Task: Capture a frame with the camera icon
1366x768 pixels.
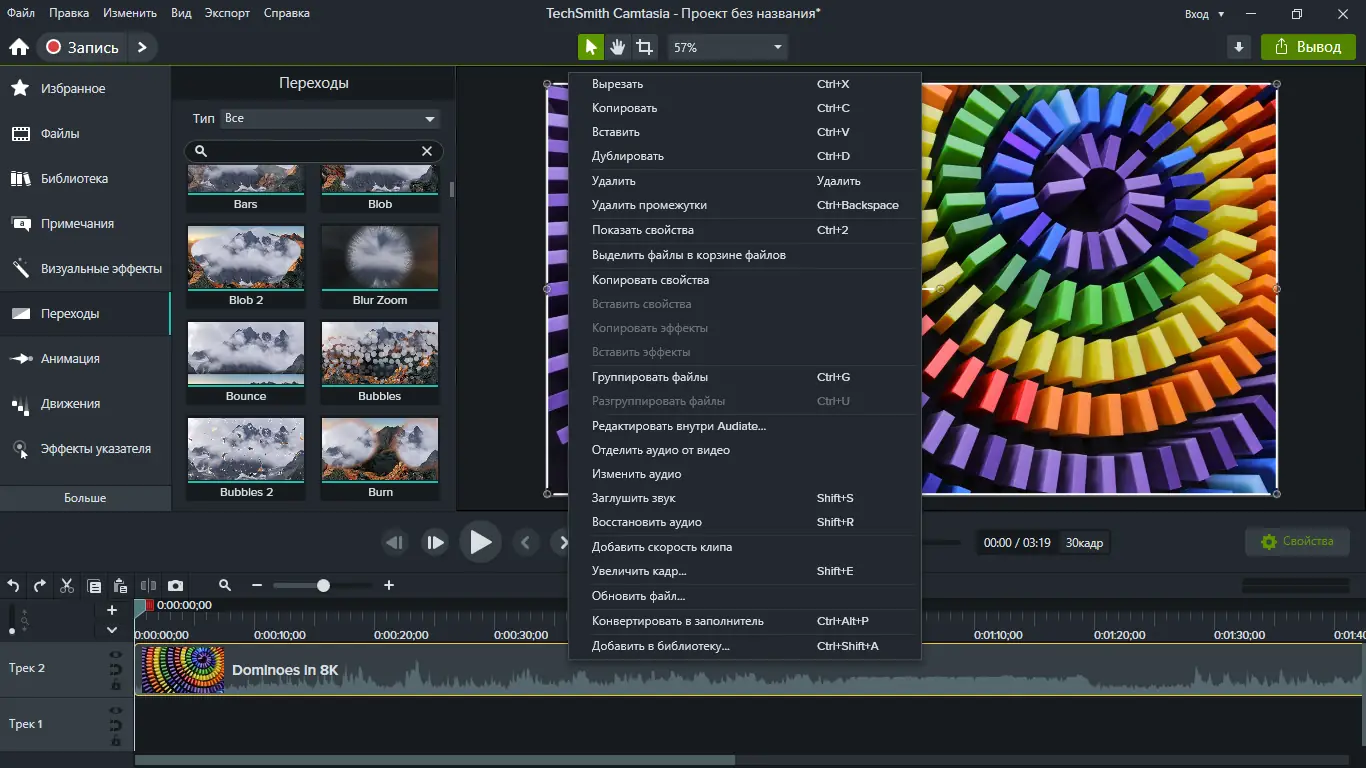Action: coord(178,586)
